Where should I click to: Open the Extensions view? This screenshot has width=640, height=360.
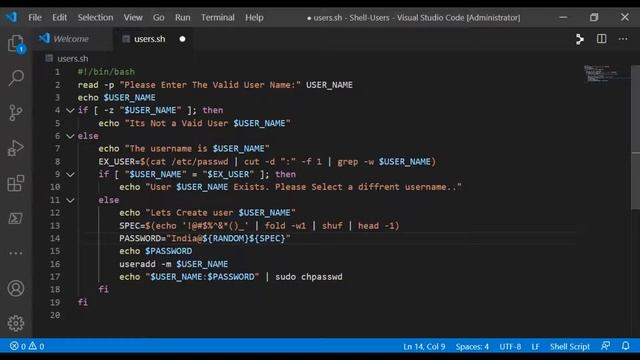click(16, 183)
